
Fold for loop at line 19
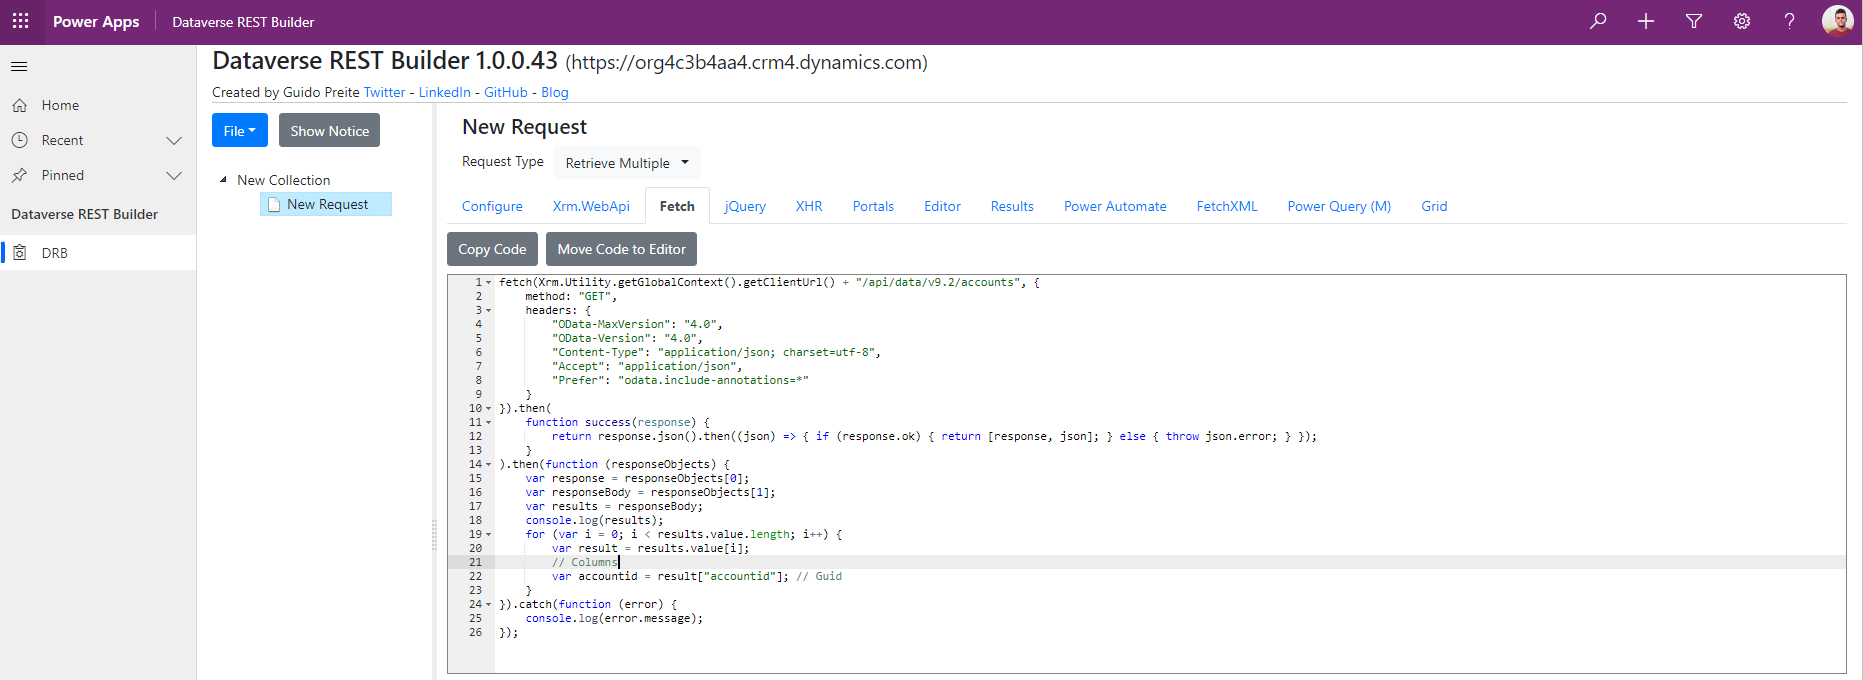(x=489, y=535)
